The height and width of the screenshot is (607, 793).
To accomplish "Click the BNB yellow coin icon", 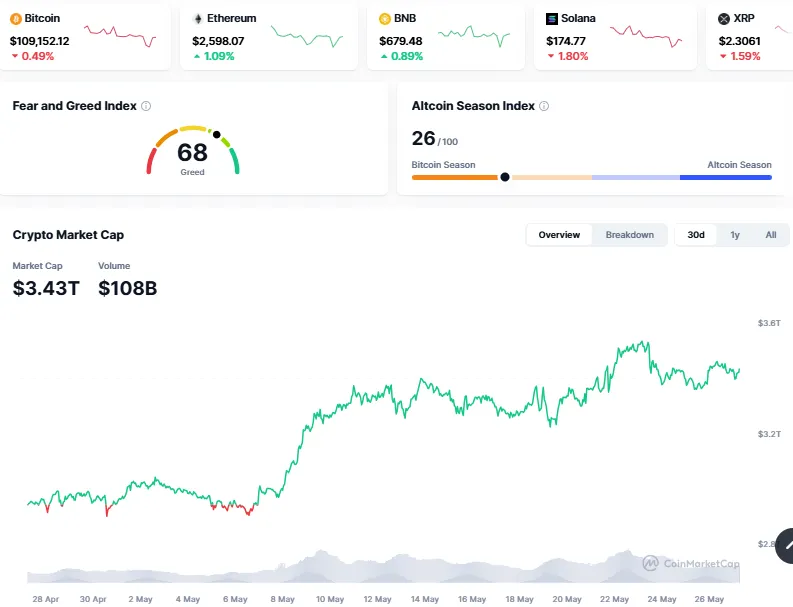I will pyautogui.click(x=385, y=19).
